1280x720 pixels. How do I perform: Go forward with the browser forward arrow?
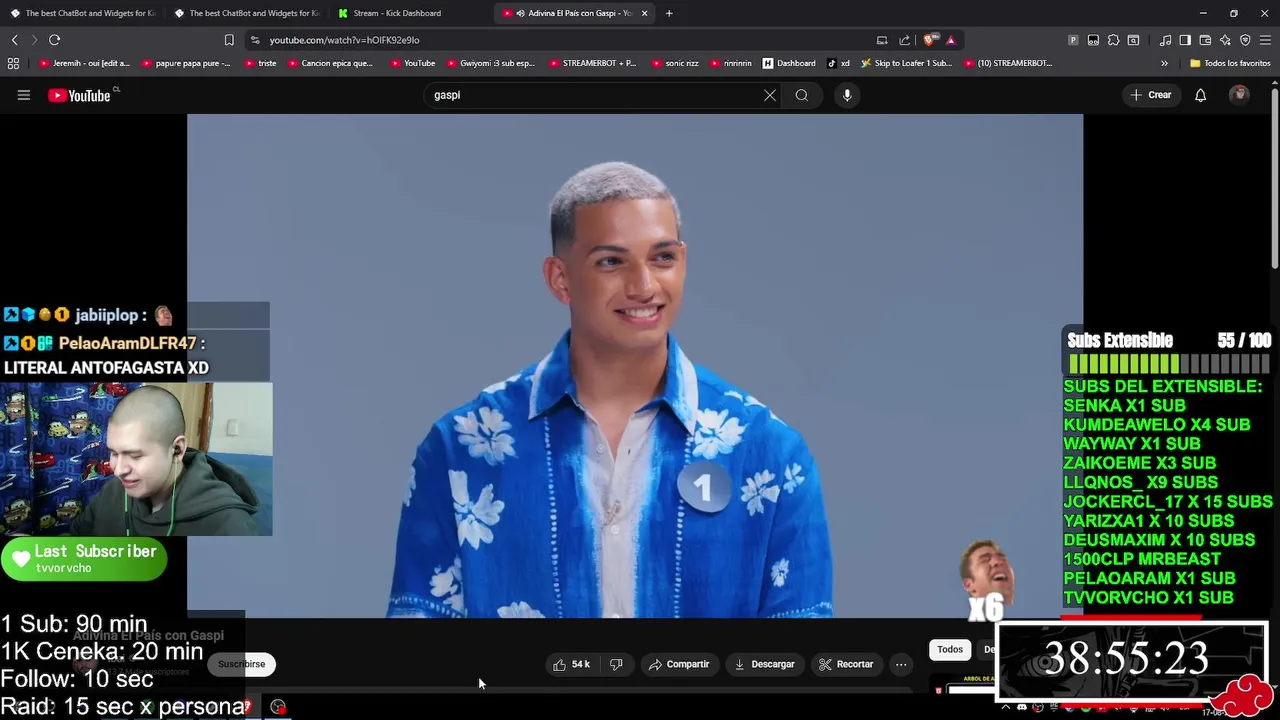click(x=34, y=40)
